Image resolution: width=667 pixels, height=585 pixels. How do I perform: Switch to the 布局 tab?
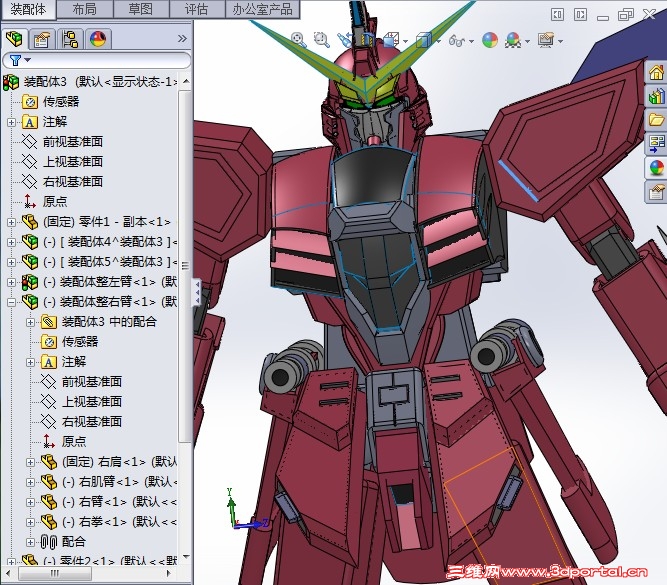point(85,9)
